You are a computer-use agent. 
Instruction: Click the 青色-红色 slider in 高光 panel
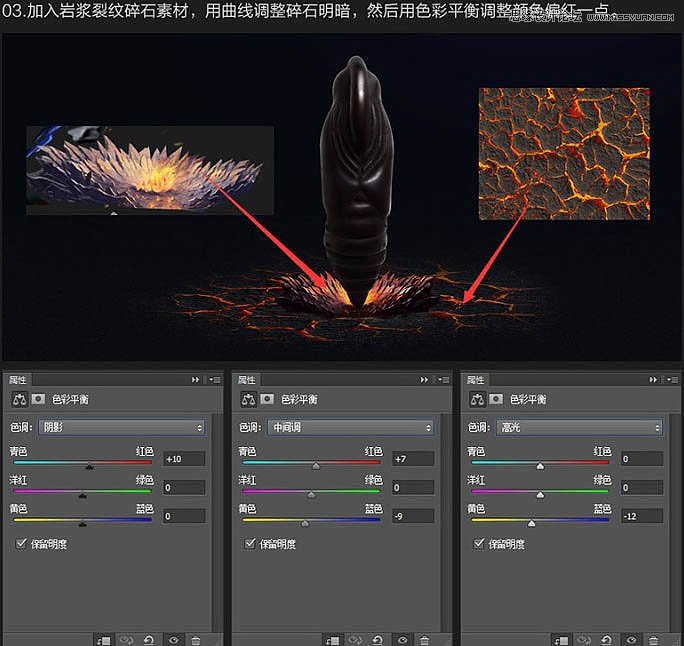tap(540, 462)
